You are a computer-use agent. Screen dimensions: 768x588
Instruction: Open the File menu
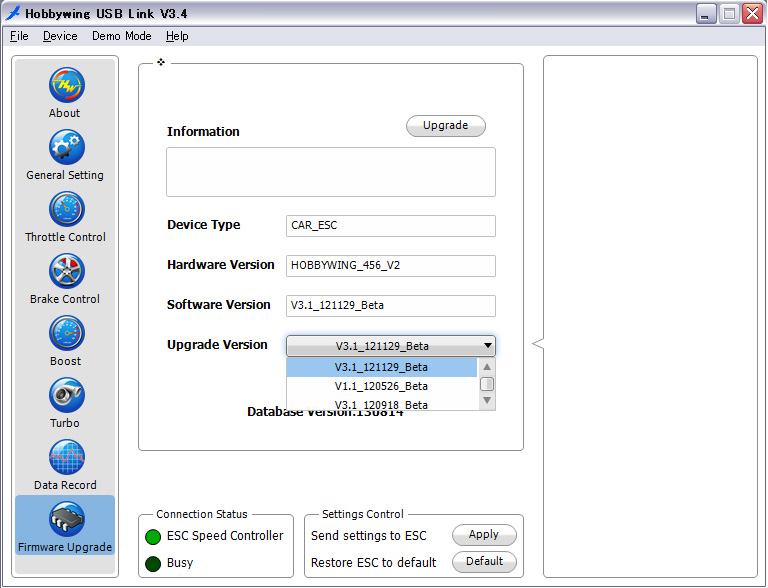pos(19,36)
